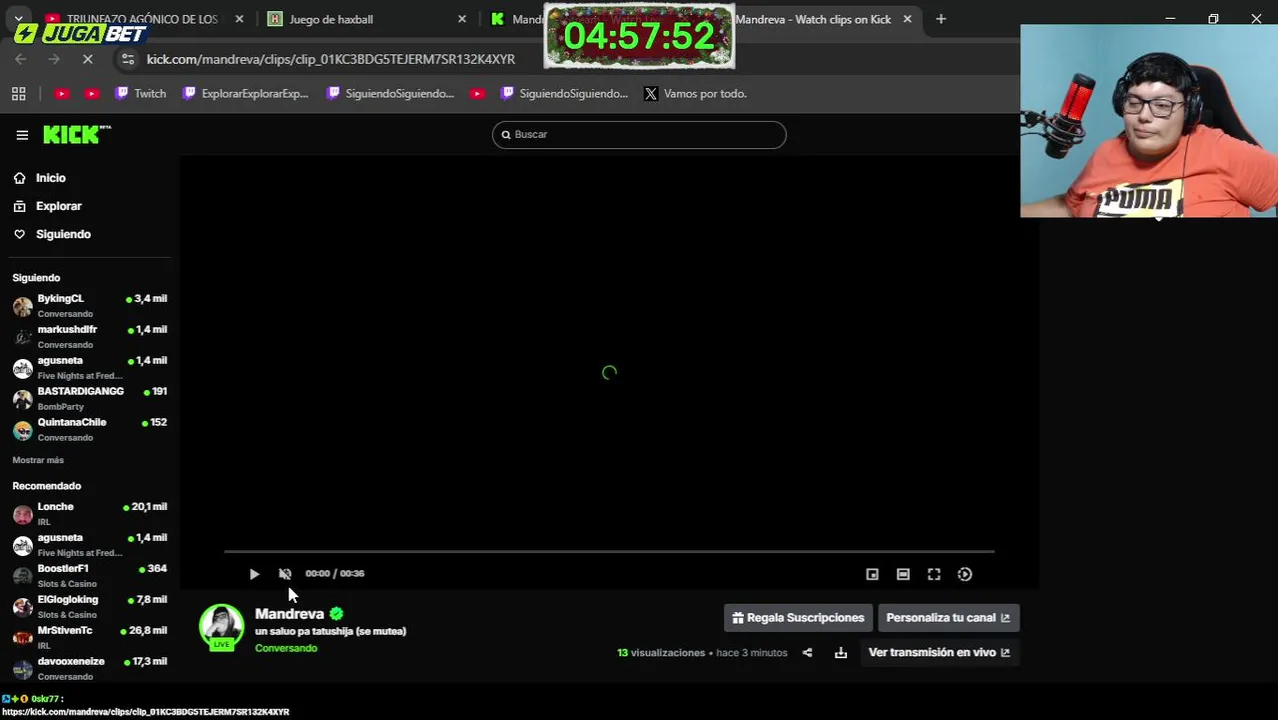Close Juego de haxball tab

tap(462, 19)
